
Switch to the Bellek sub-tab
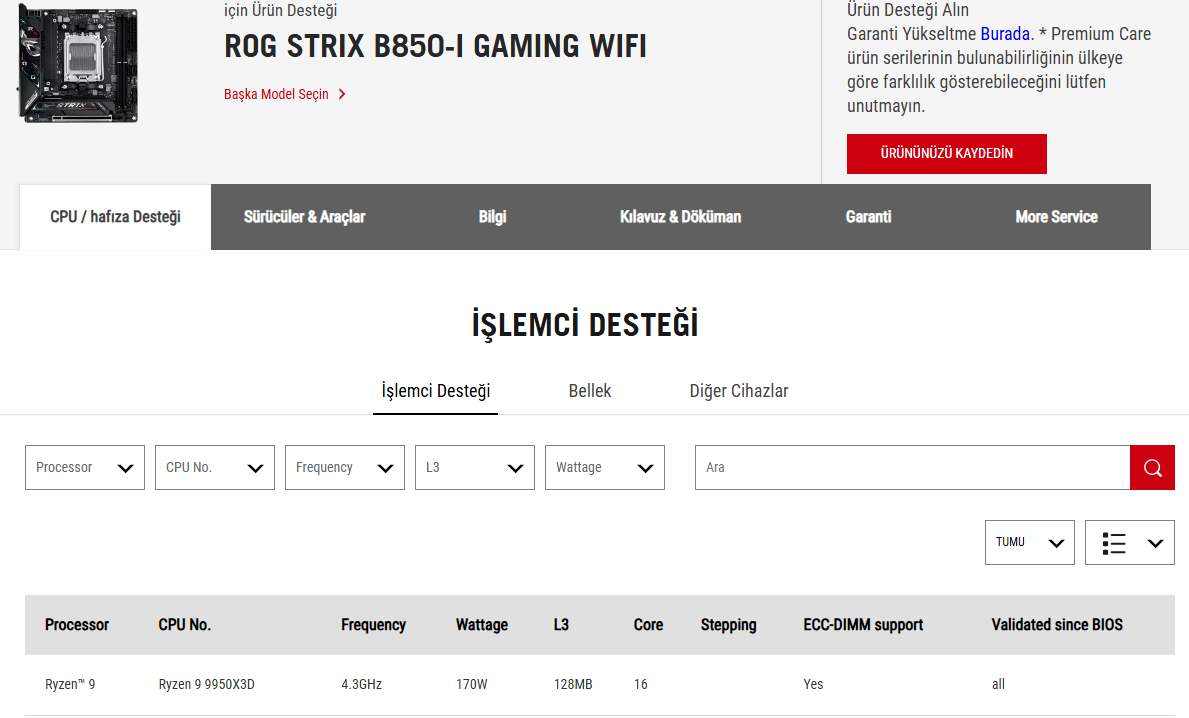[x=590, y=391]
